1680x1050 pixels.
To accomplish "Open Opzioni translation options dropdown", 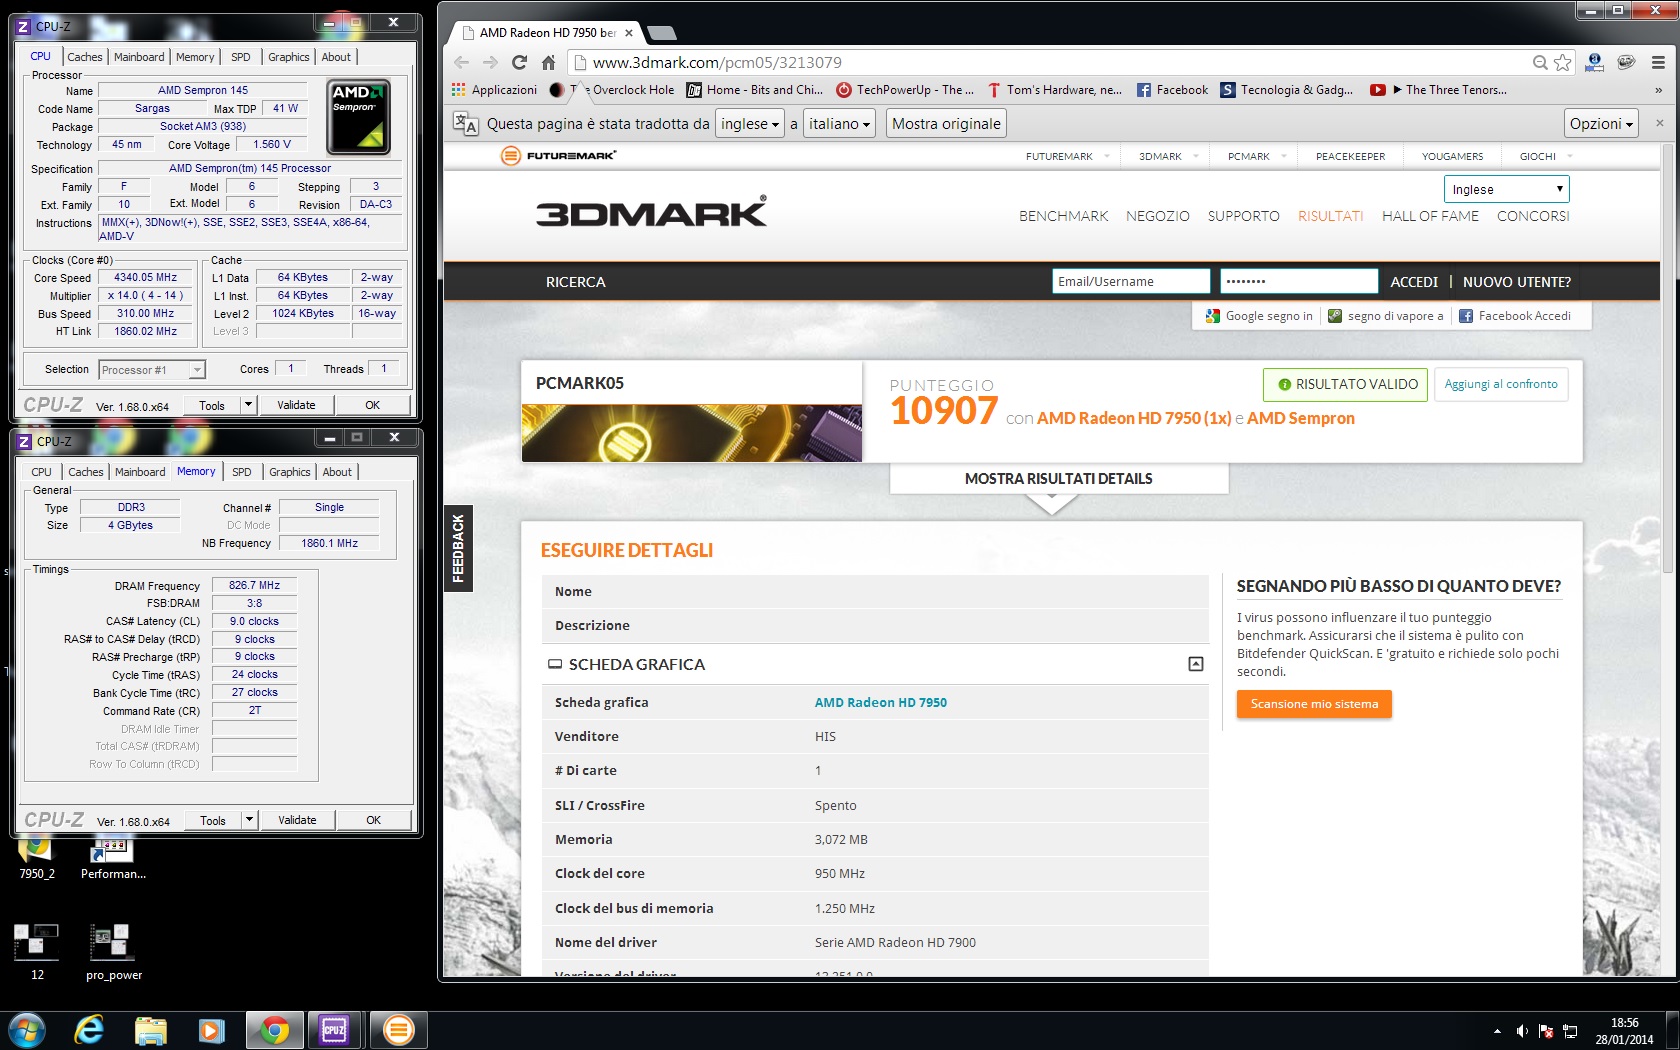I will 1601,124.
